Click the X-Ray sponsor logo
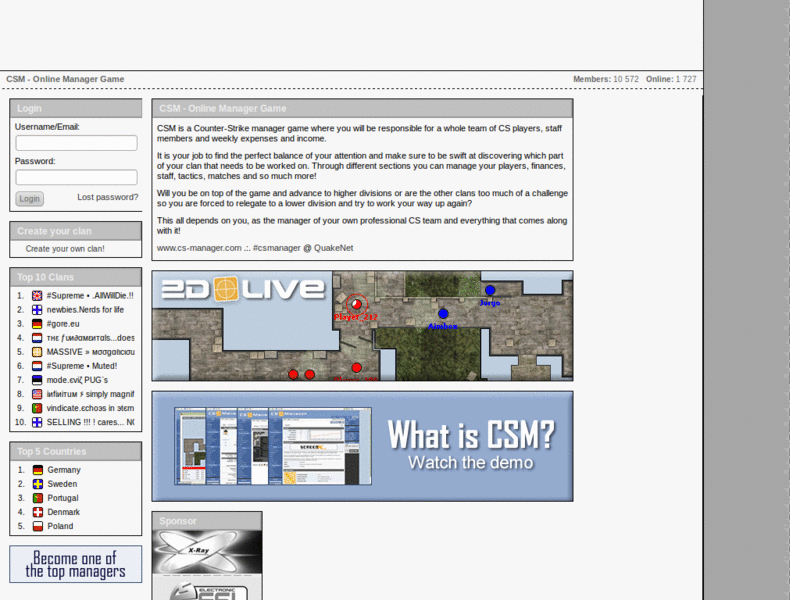The image size is (800, 600). point(207,552)
